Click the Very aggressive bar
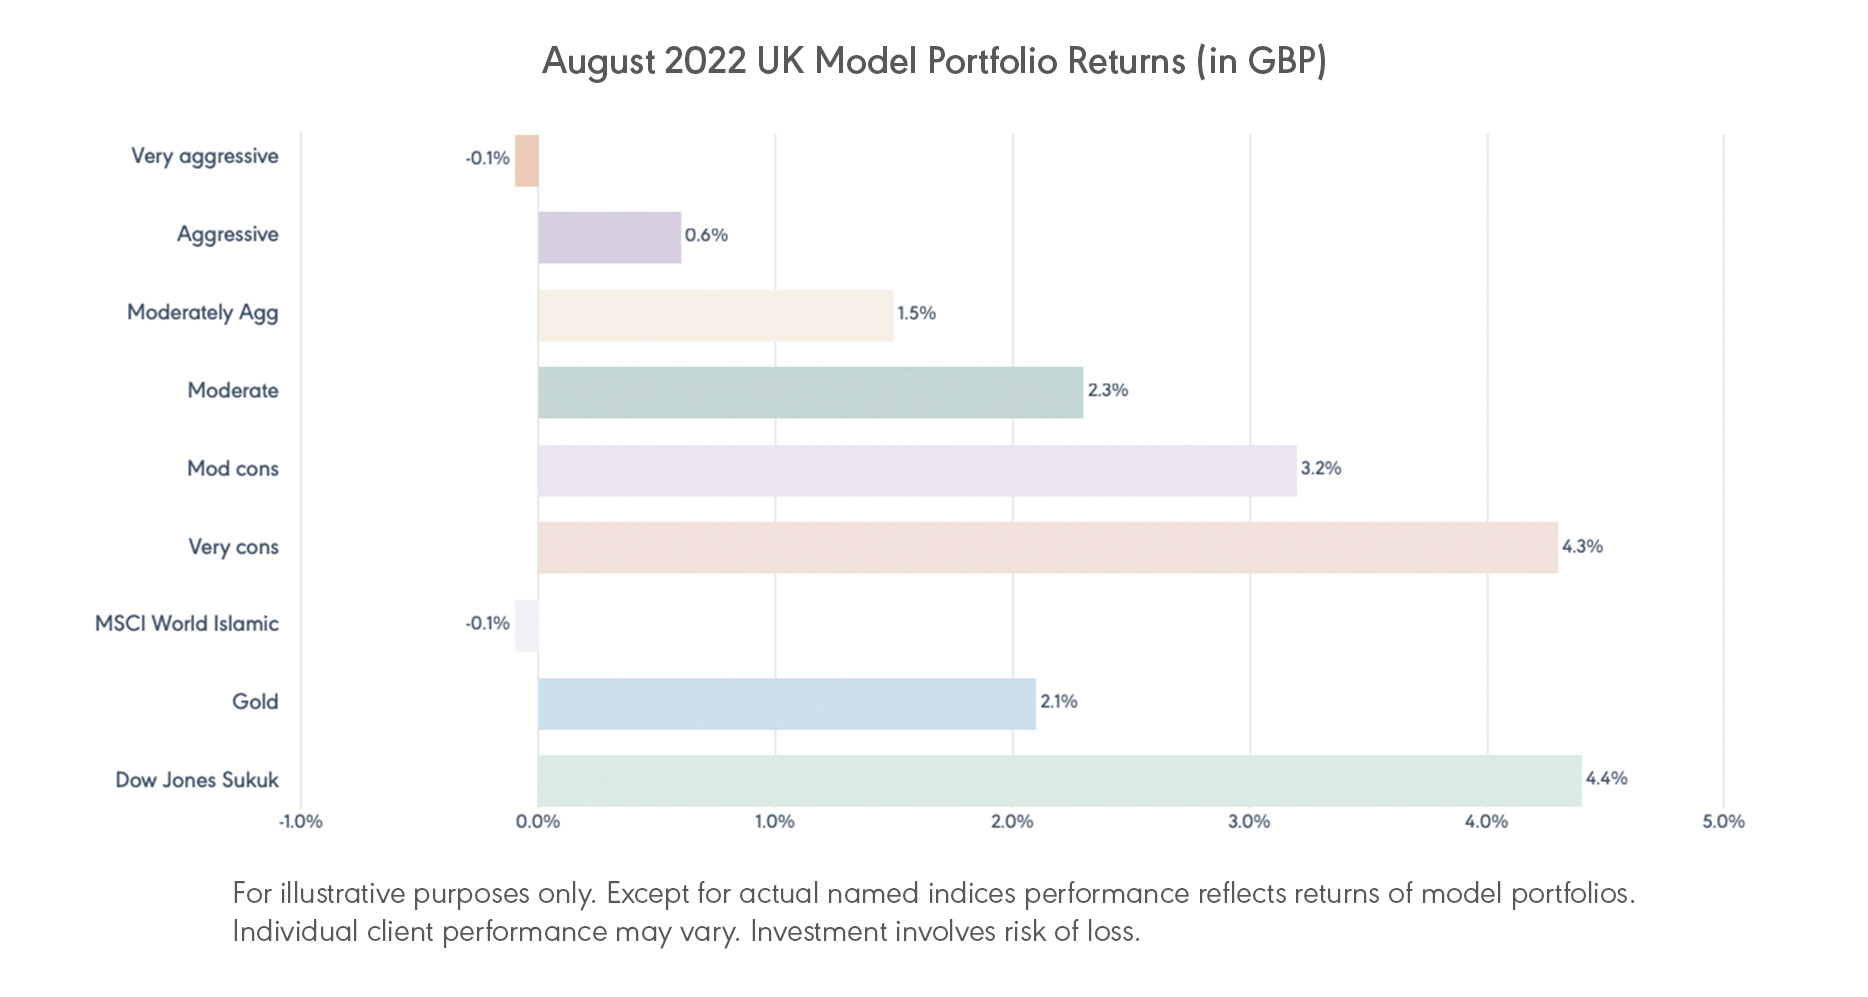This screenshot has height=997, width=1868. pos(527,161)
